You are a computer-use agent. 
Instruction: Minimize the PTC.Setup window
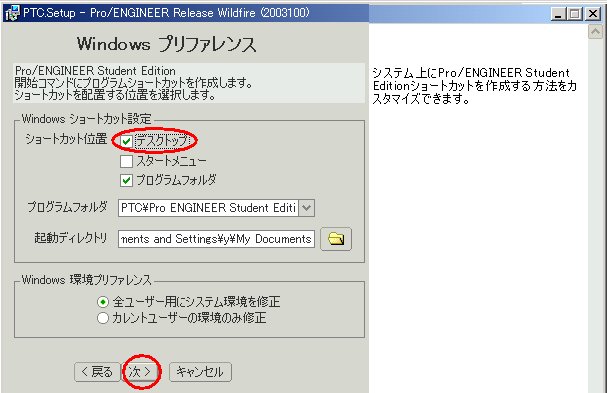pyautogui.click(x=558, y=14)
